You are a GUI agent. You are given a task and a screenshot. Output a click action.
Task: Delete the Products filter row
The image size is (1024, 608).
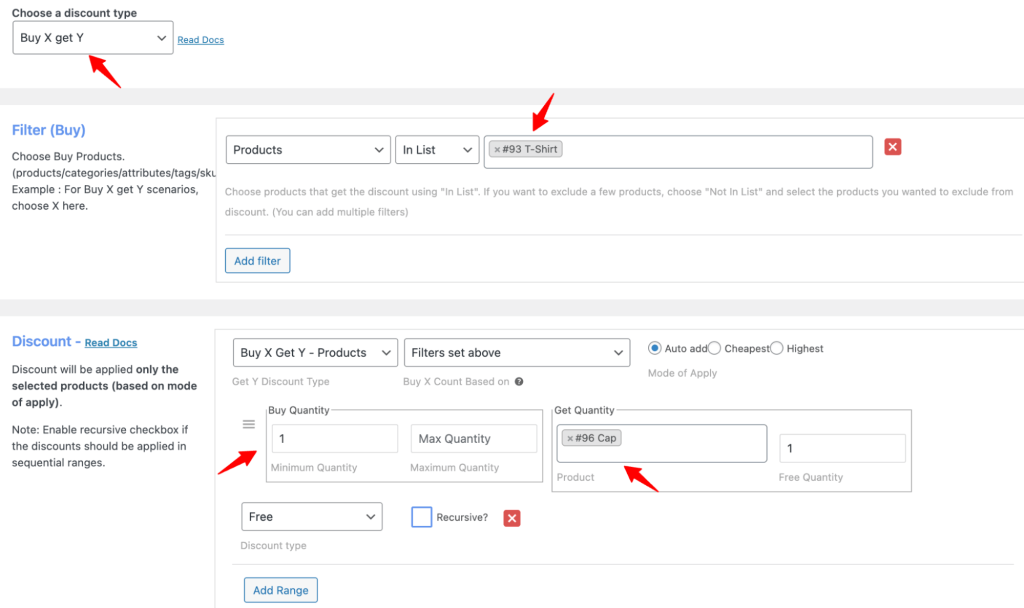click(892, 146)
